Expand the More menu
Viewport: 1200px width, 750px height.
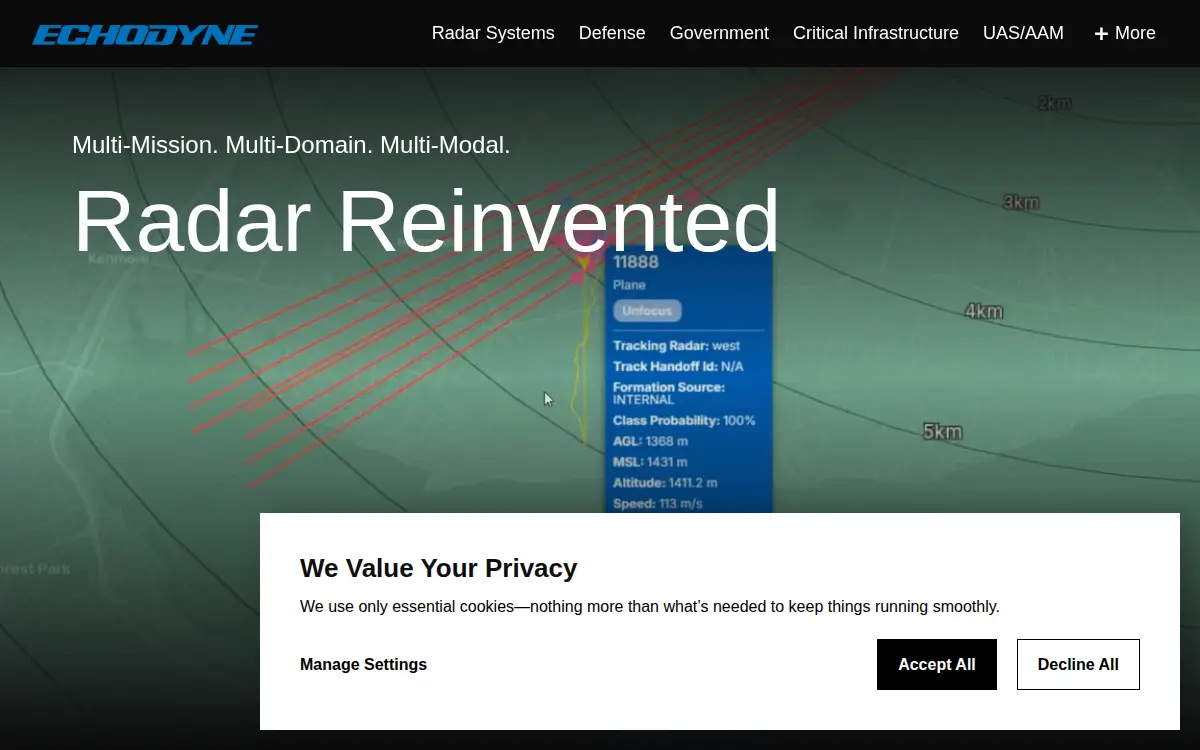click(1125, 33)
